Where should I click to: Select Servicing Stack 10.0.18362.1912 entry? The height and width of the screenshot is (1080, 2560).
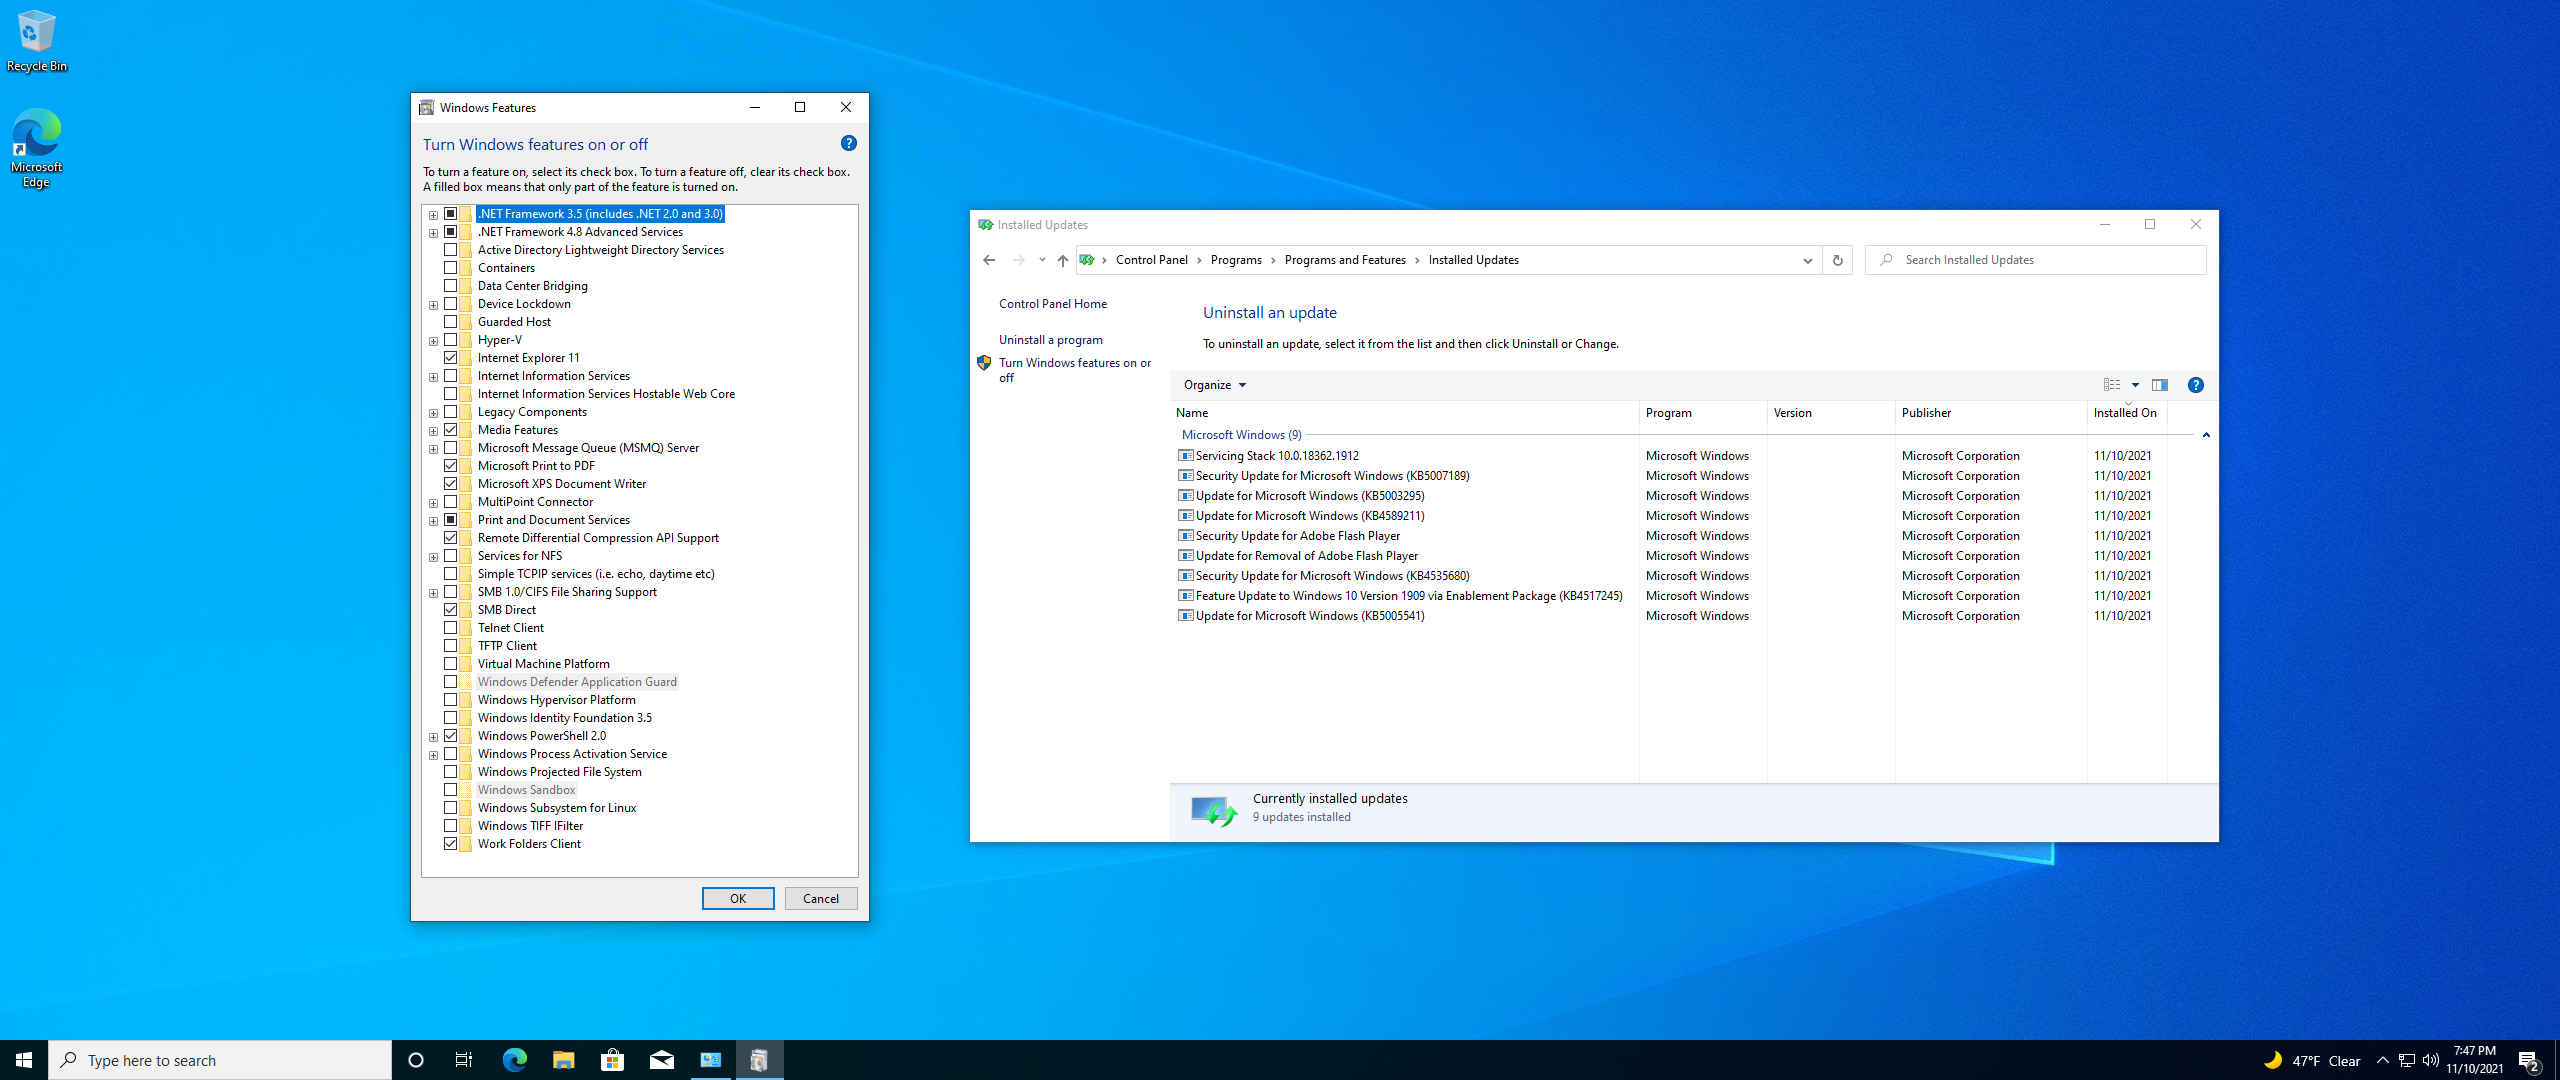[x=1671, y=456]
